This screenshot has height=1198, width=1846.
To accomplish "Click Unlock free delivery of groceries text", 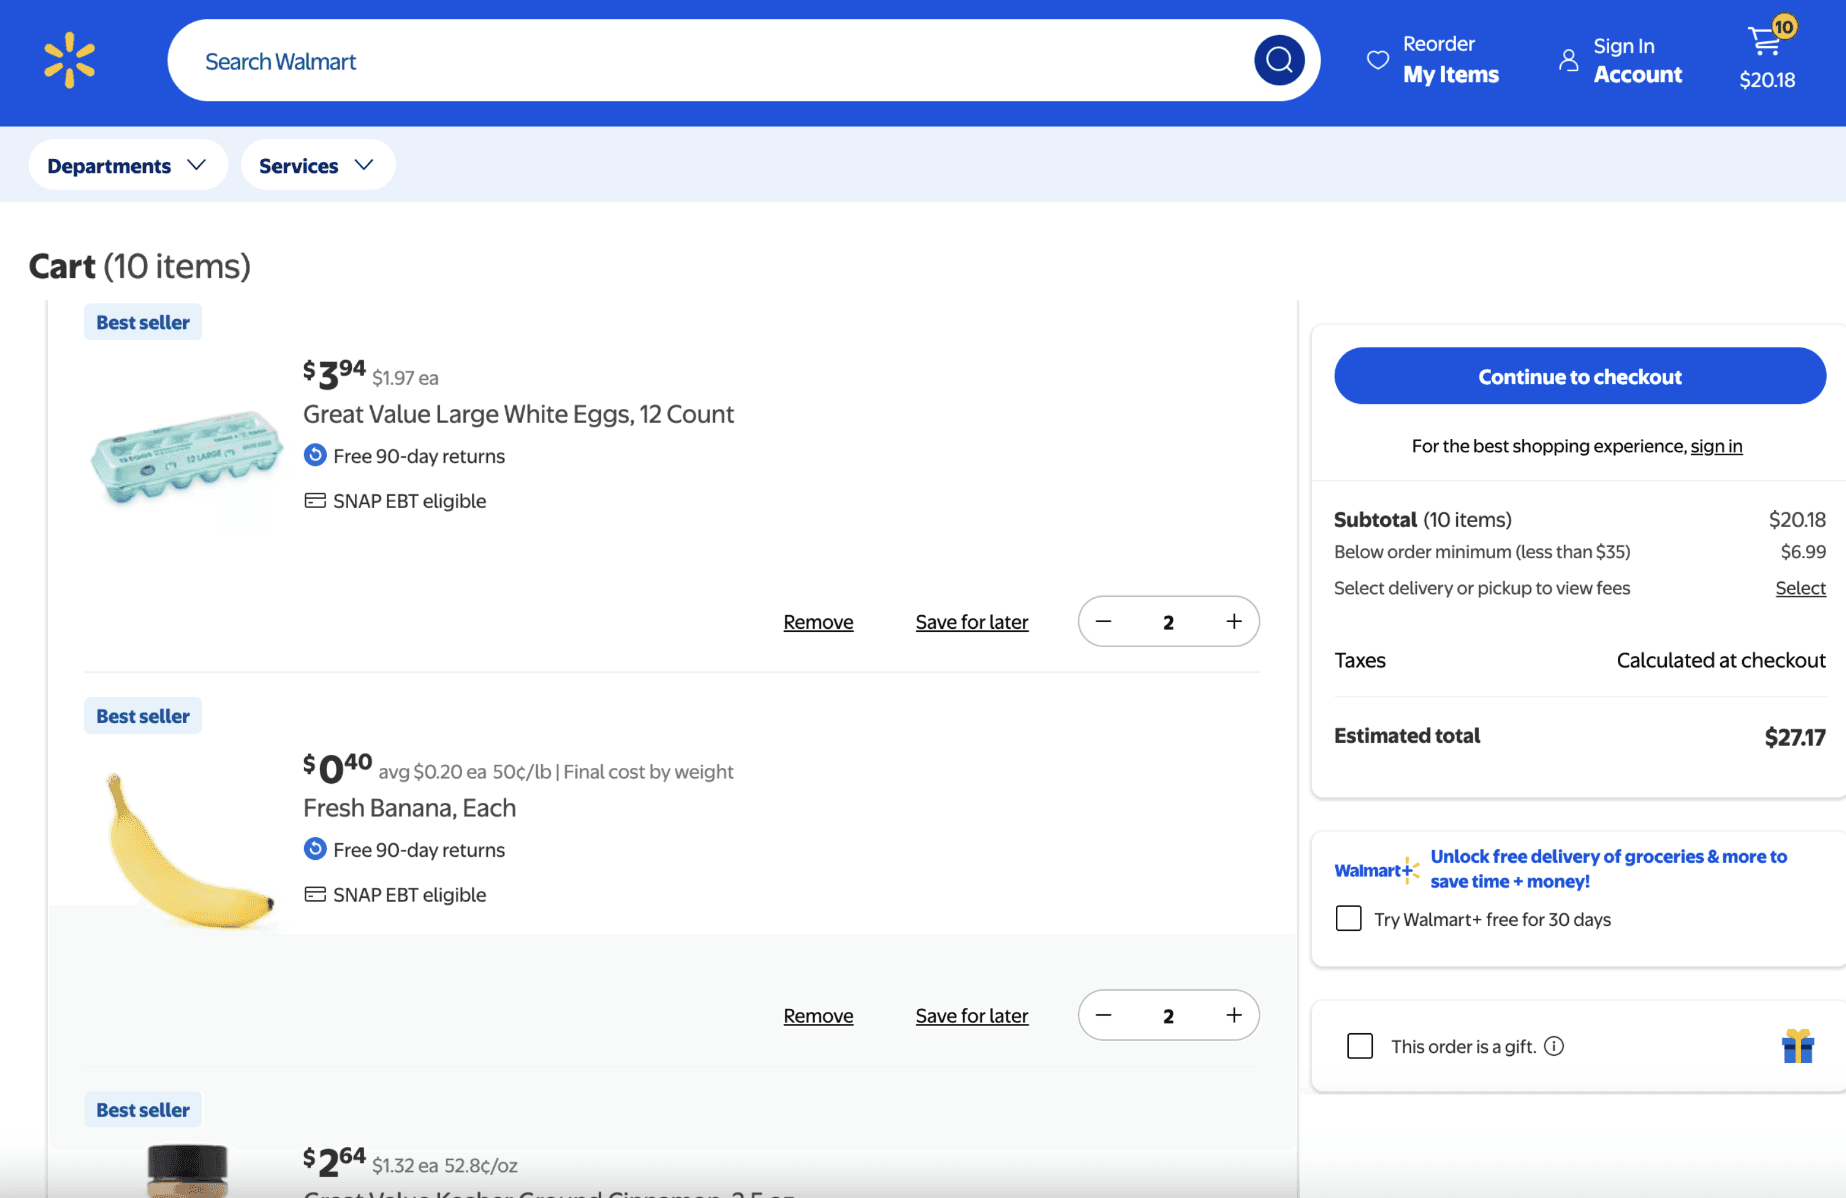I will coord(1608,868).
